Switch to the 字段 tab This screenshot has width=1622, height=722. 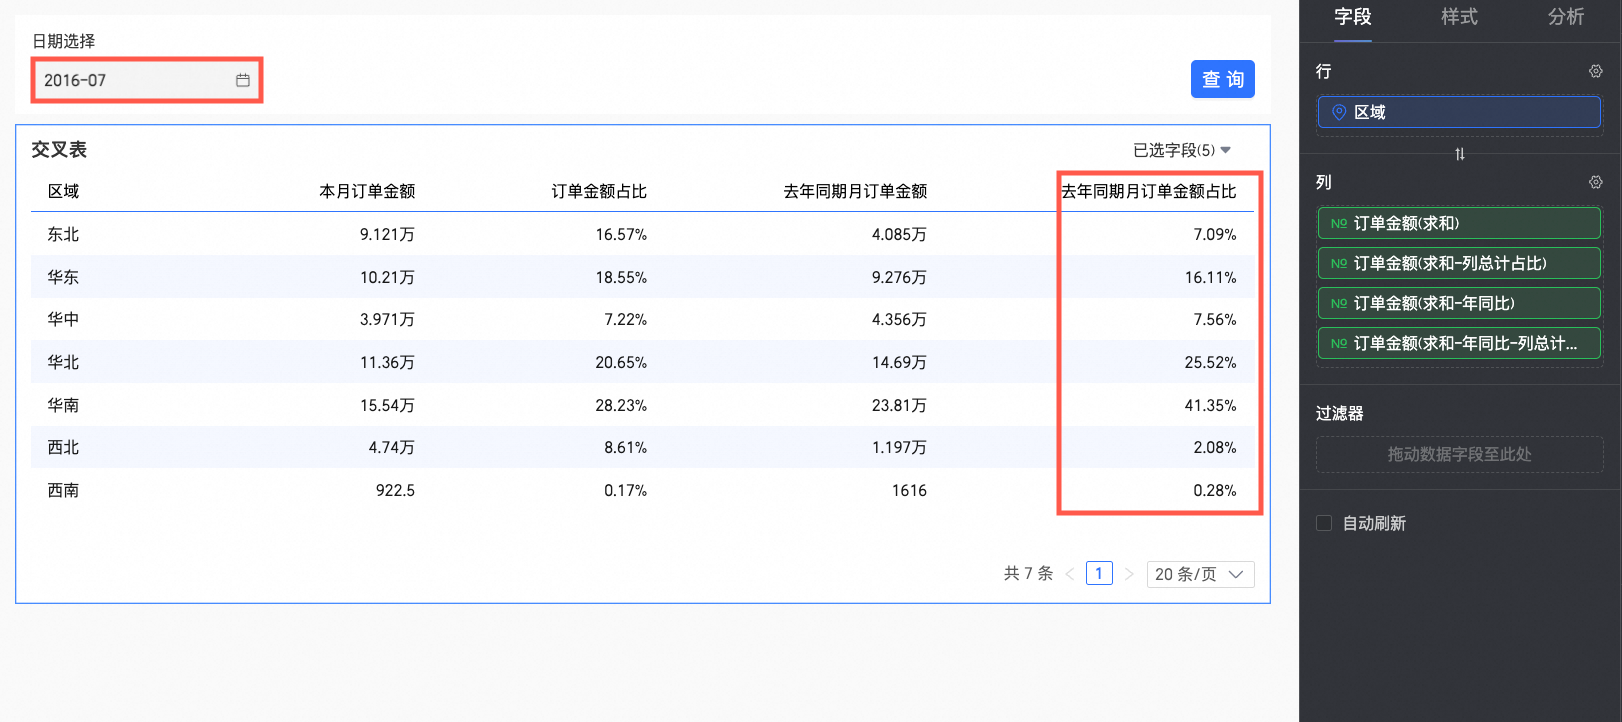click(x=1353, y=17)
